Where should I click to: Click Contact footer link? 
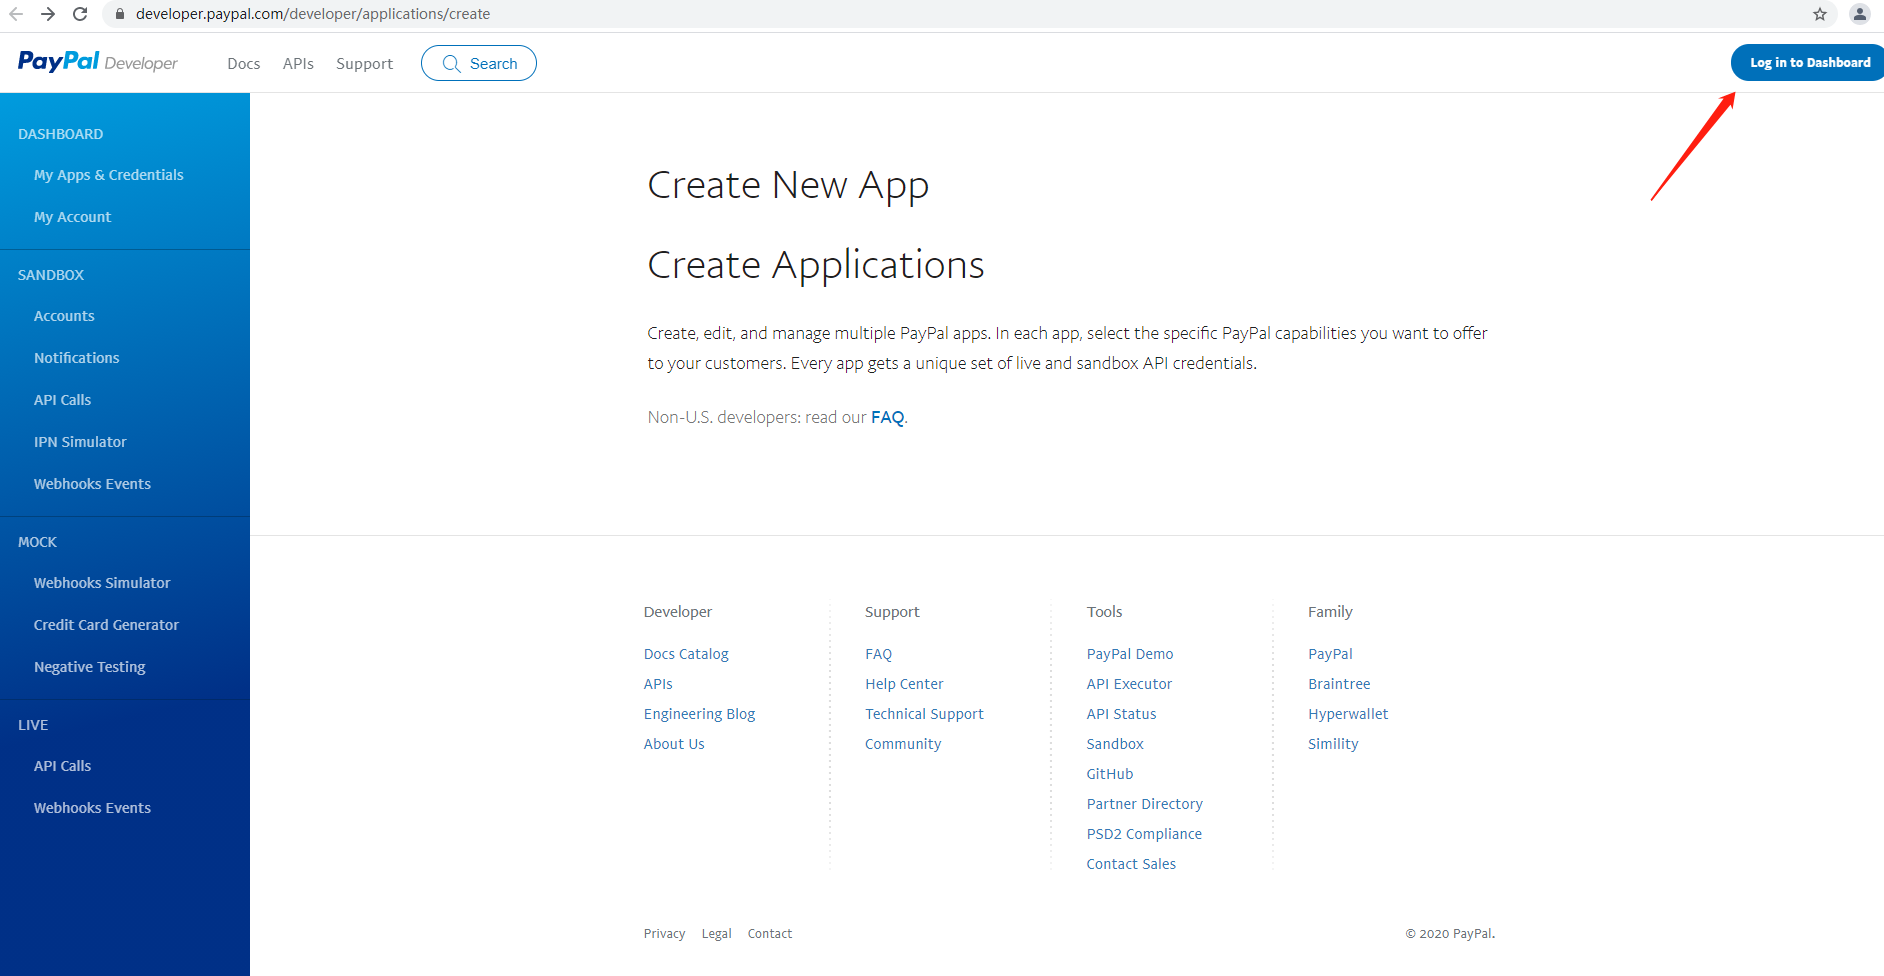(770, 934)
